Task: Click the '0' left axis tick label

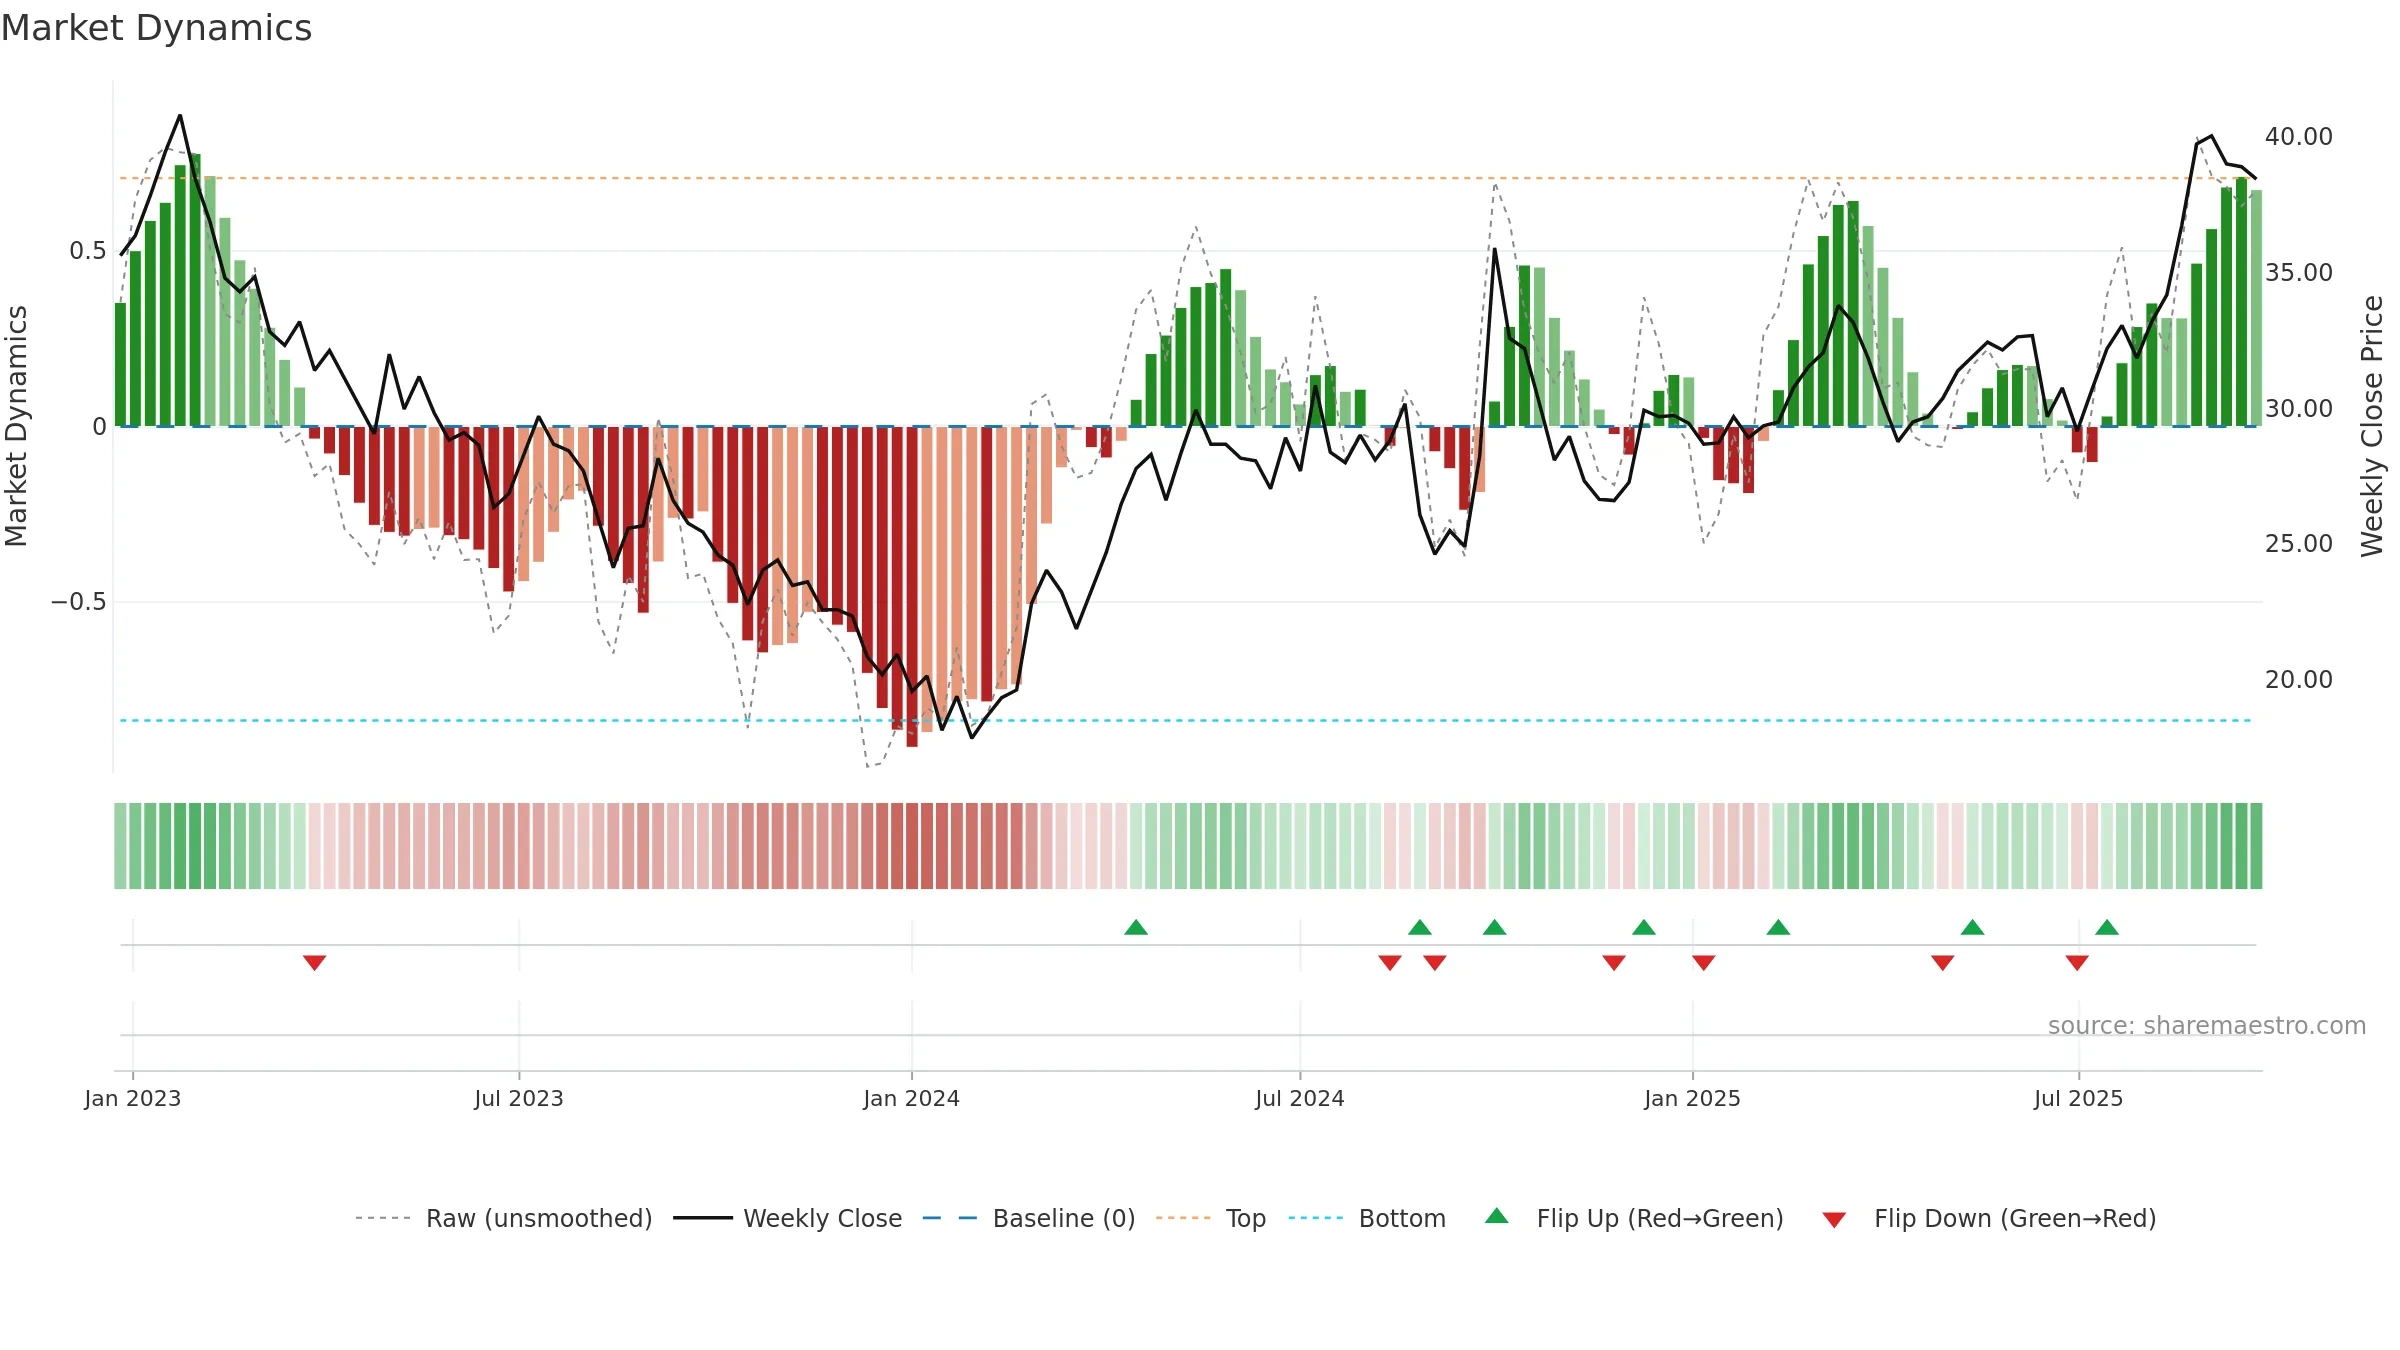Action: click(x=99, y=427)
